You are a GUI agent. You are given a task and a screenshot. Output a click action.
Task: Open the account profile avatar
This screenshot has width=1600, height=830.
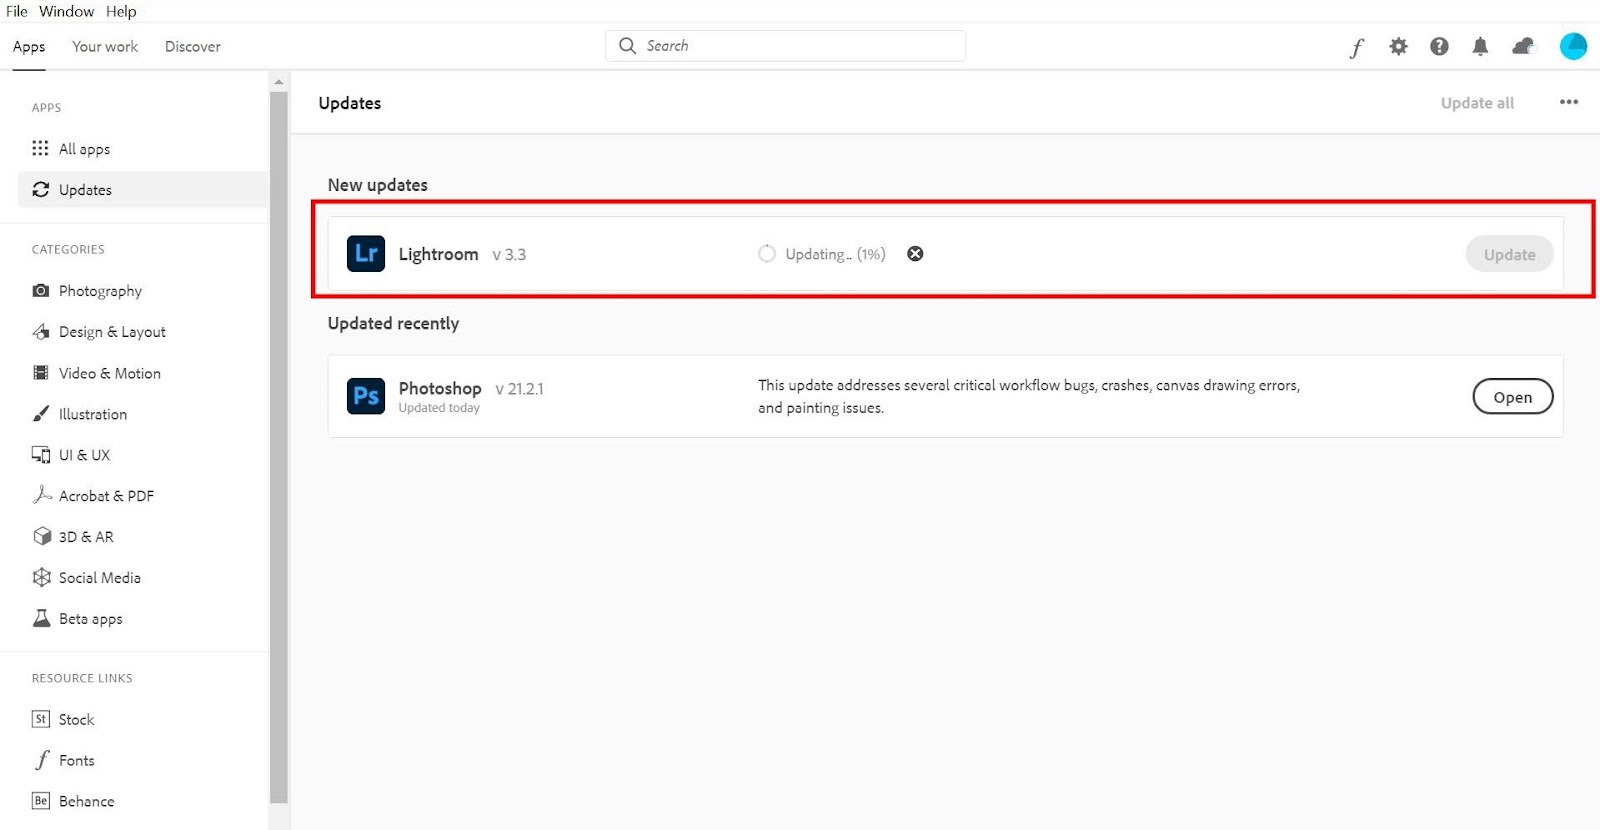pyautogui.click(x=1573, y=46)
